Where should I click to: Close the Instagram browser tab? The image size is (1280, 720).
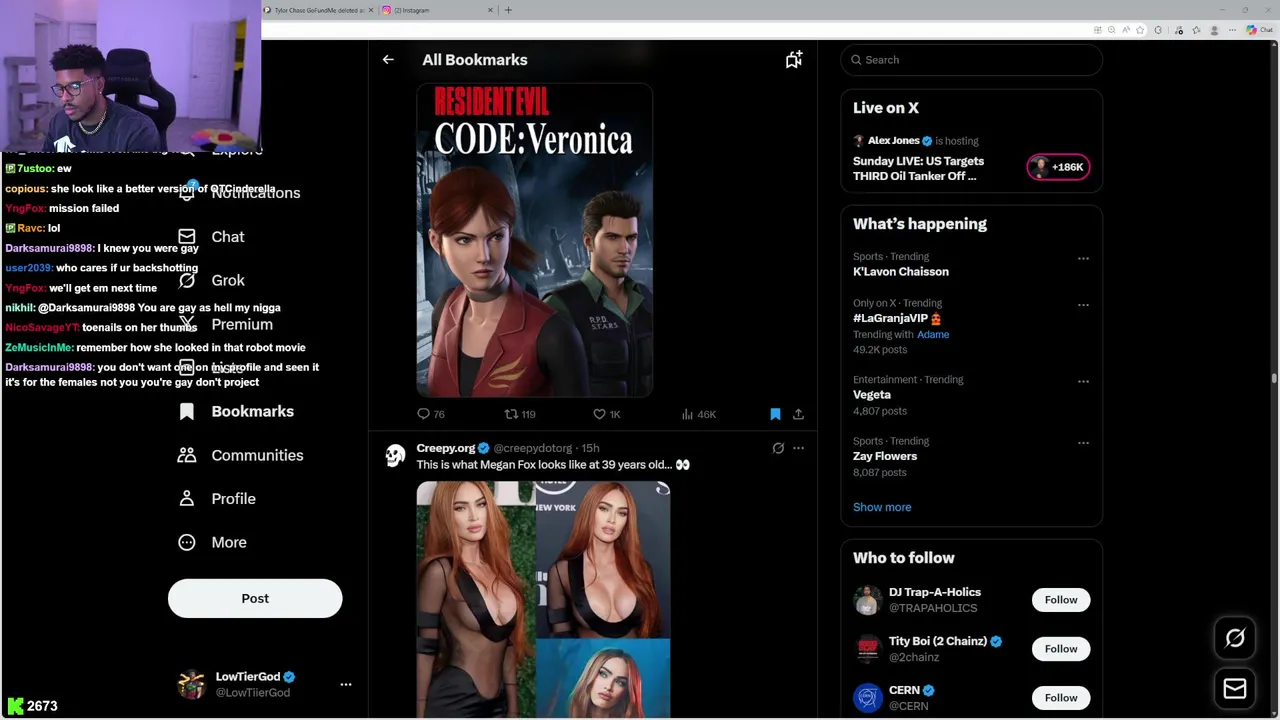[x=490, y=10]
